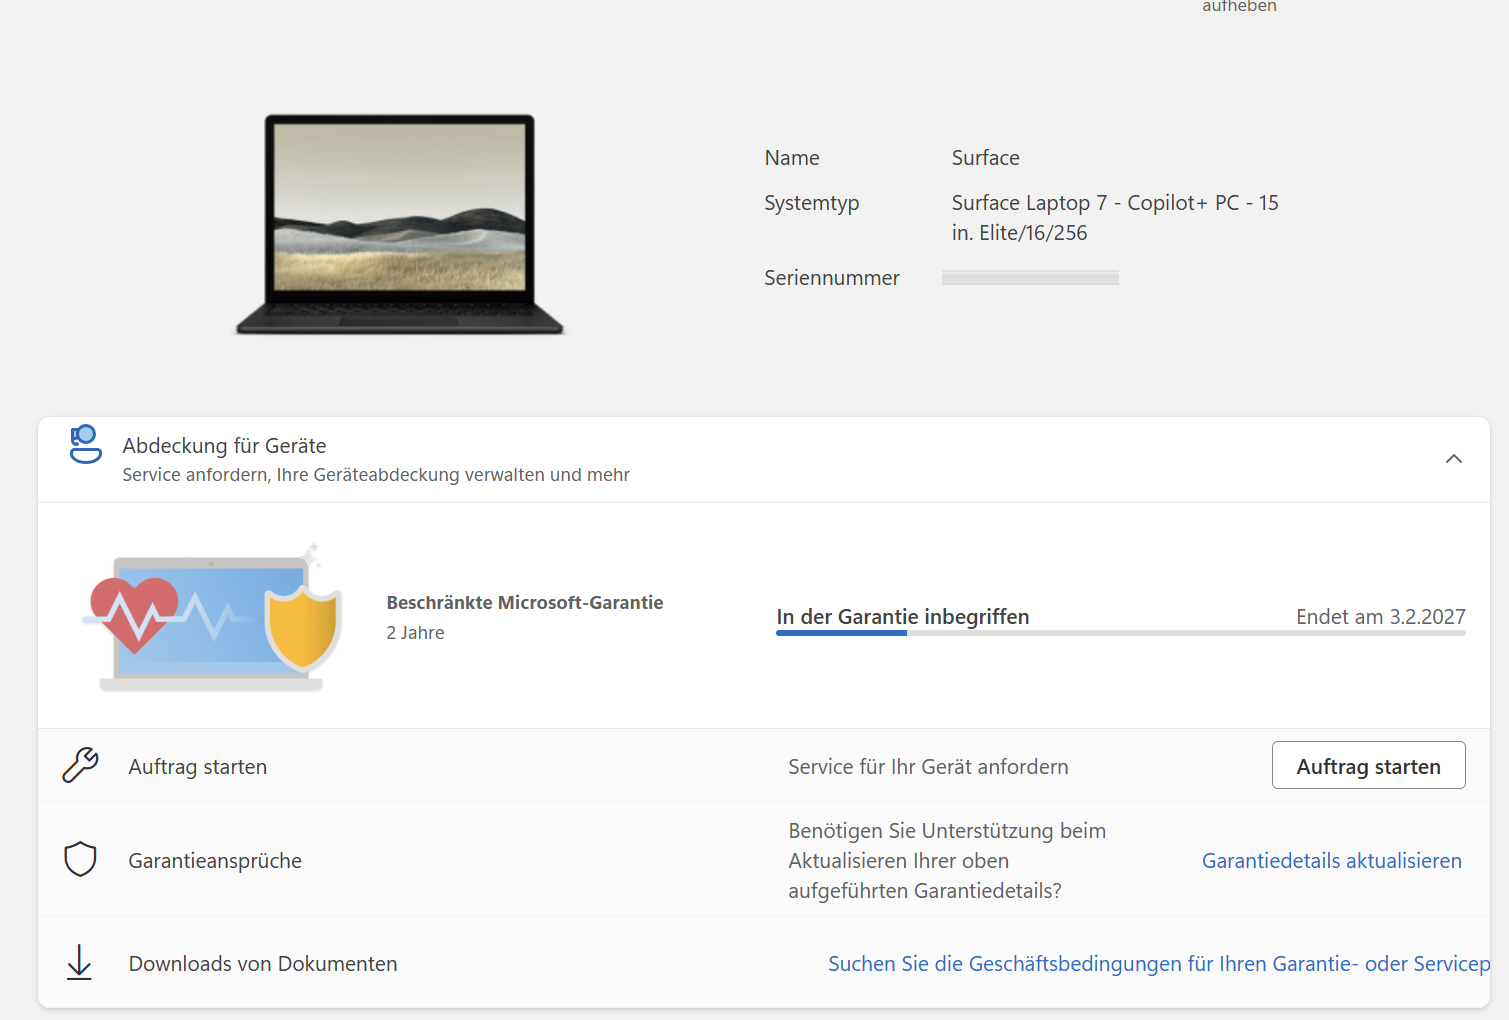Click the shield icon next to Garantieansprüche
The height and width of the screenshot is (1020, 1509).
click(x=80, y=859)
